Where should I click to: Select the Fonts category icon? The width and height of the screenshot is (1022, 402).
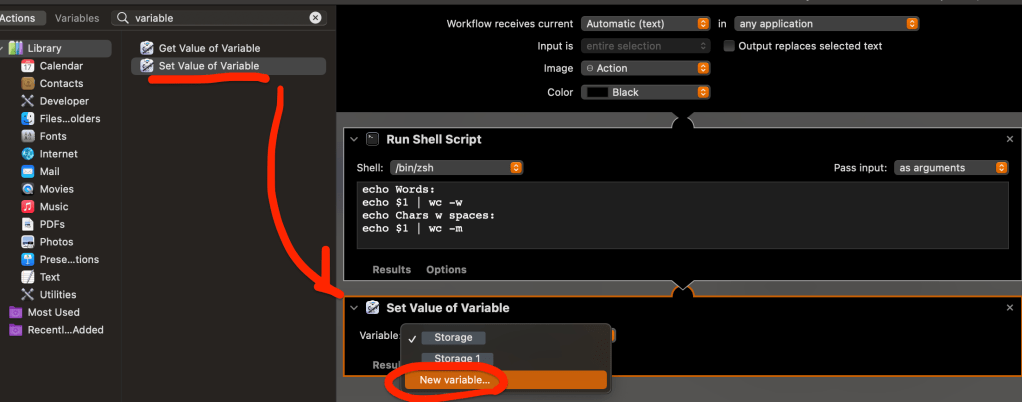click(28, 137)
